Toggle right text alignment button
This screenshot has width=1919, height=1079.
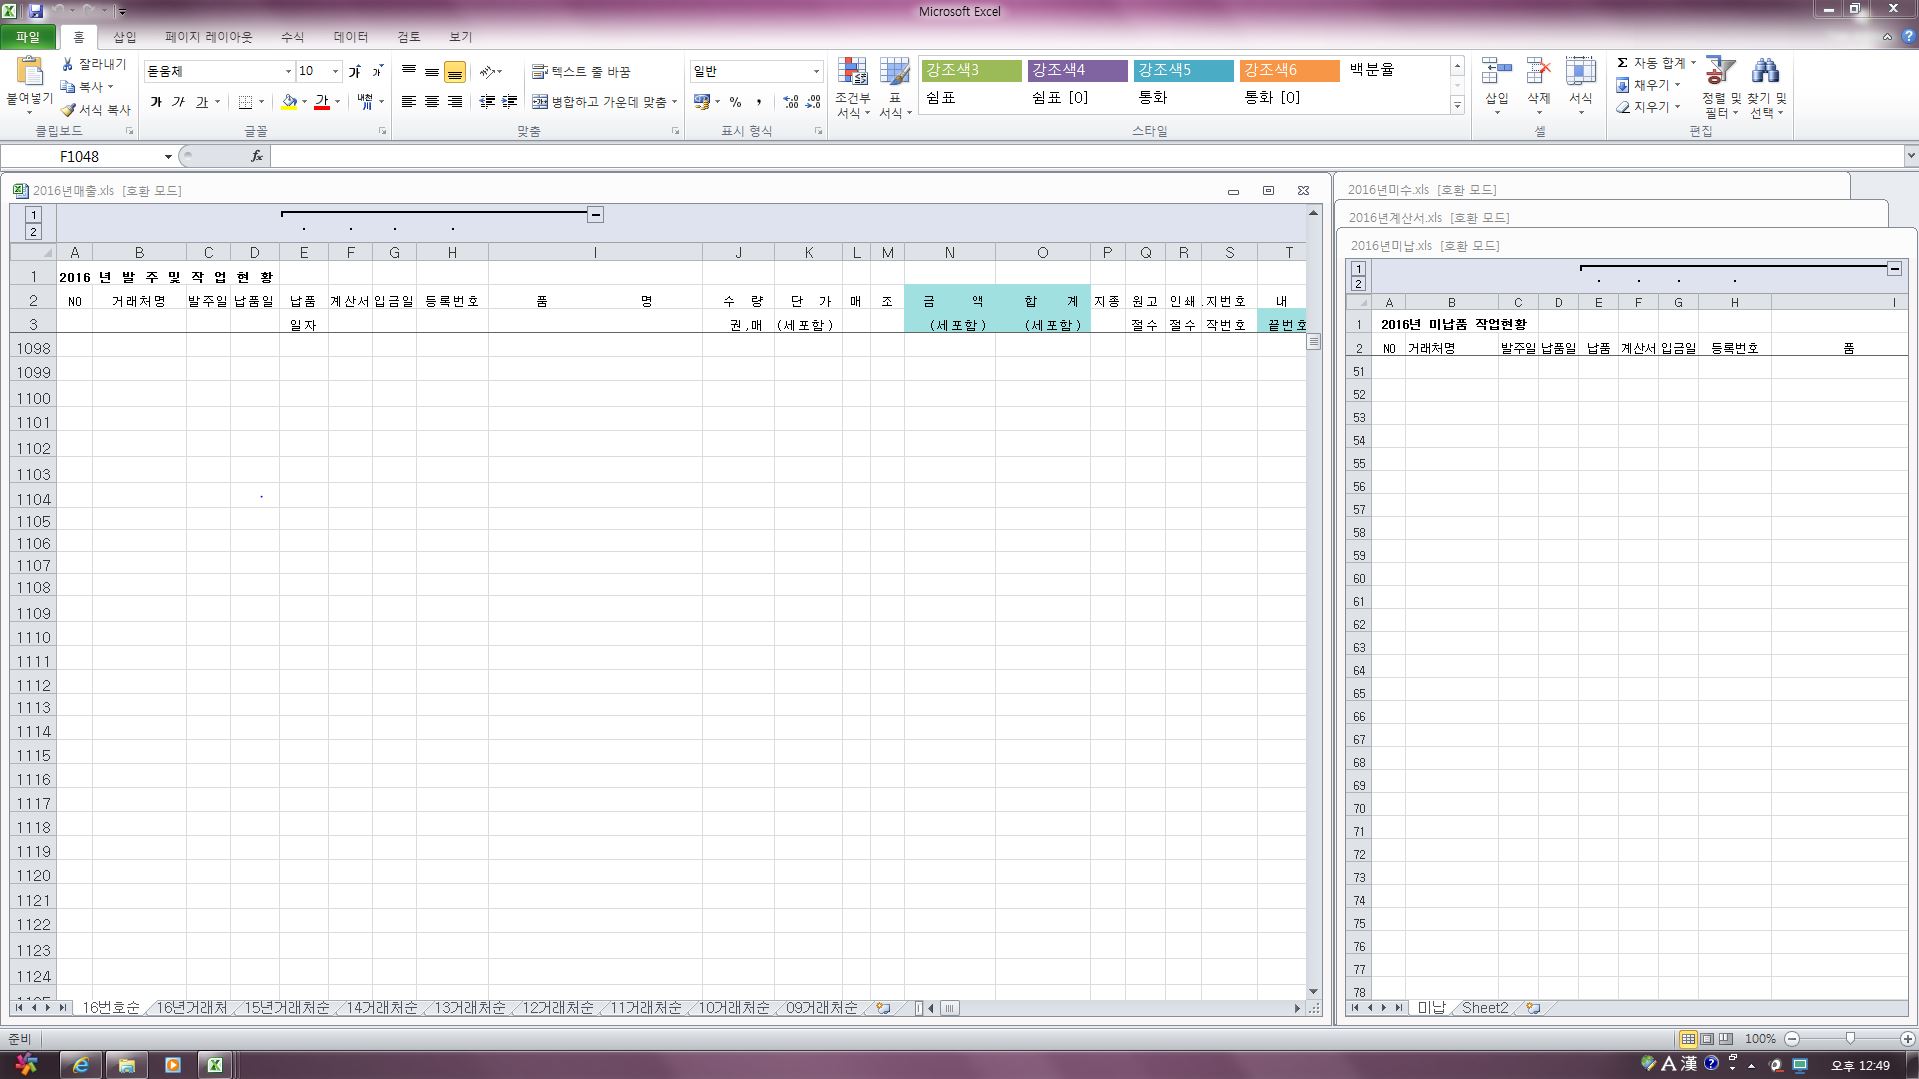(454, 102)
